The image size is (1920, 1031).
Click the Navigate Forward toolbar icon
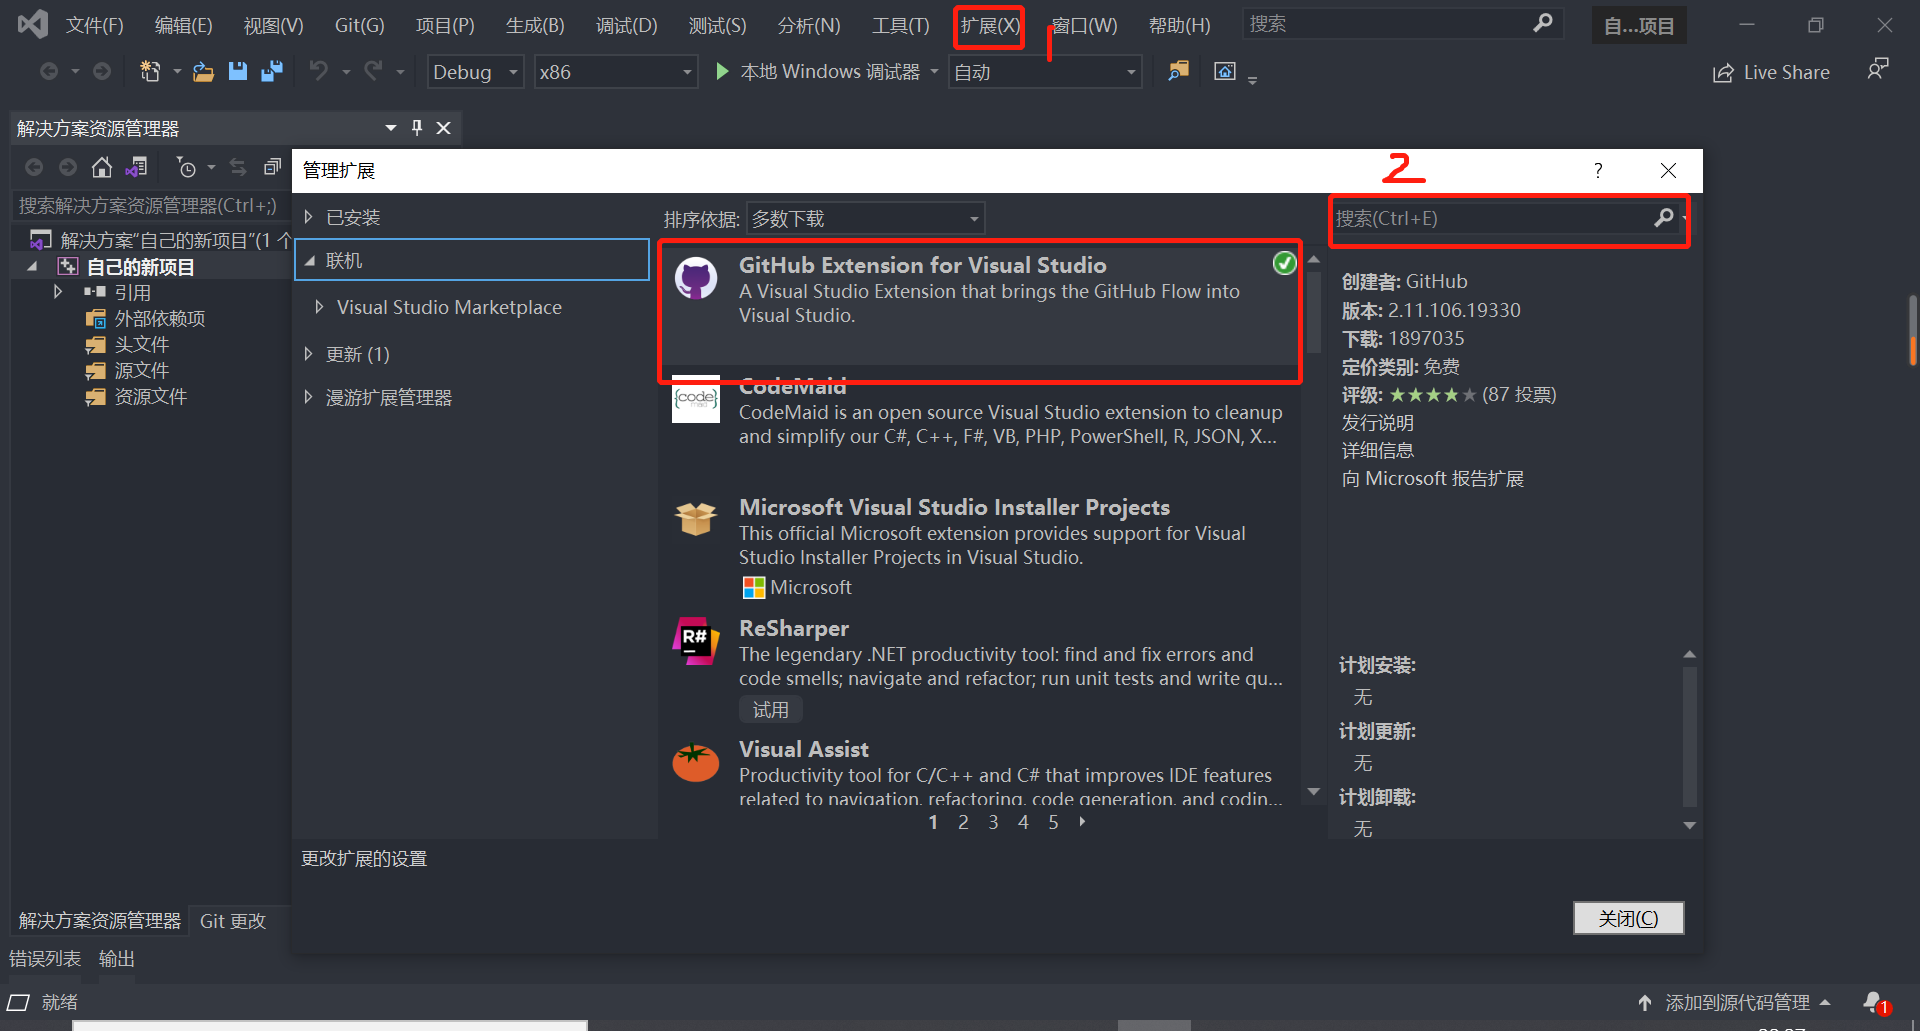(102, 71)
